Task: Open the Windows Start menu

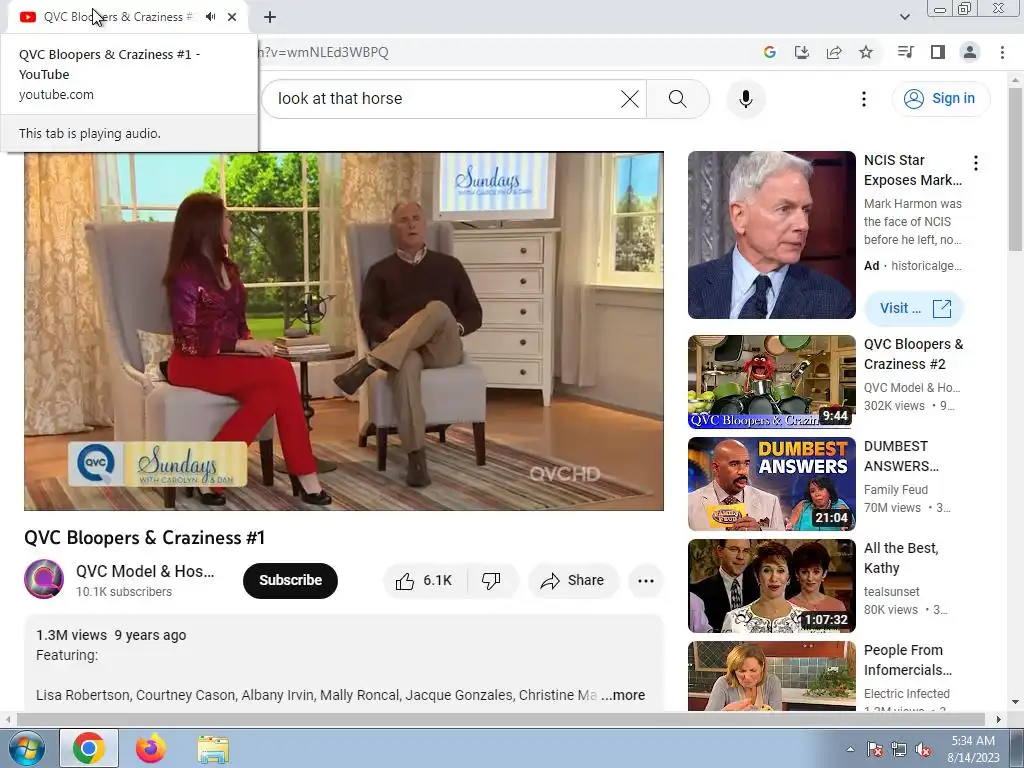Action: click(x=26, y=748)
